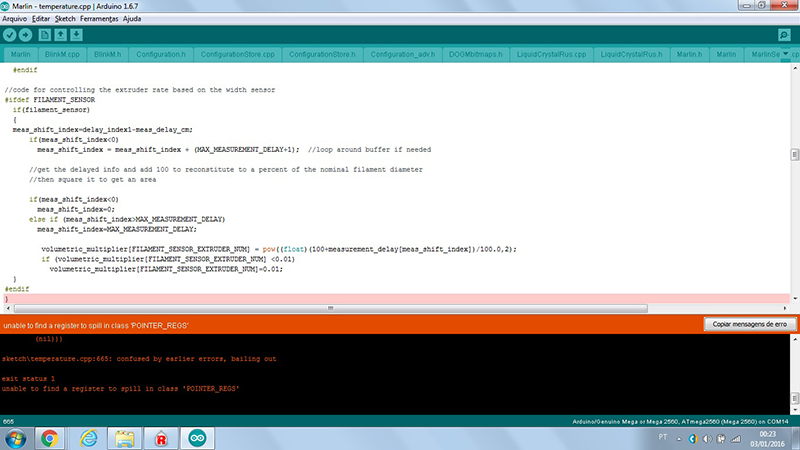The width and height of the screenshot is (800, 450).
Task: Switch to the ConfigurationStore.cpp tab
Action: [x=237, y=54]
